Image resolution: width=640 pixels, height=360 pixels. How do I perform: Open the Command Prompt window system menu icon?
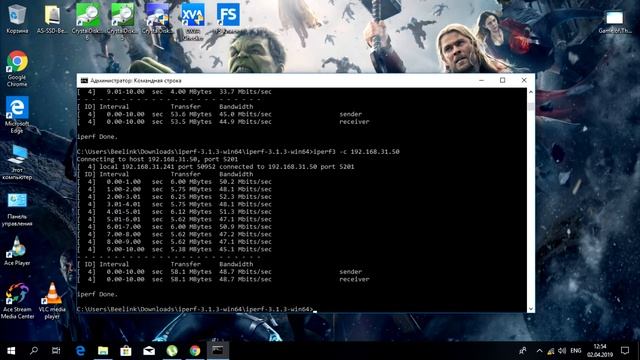click(x=84, y=80)
